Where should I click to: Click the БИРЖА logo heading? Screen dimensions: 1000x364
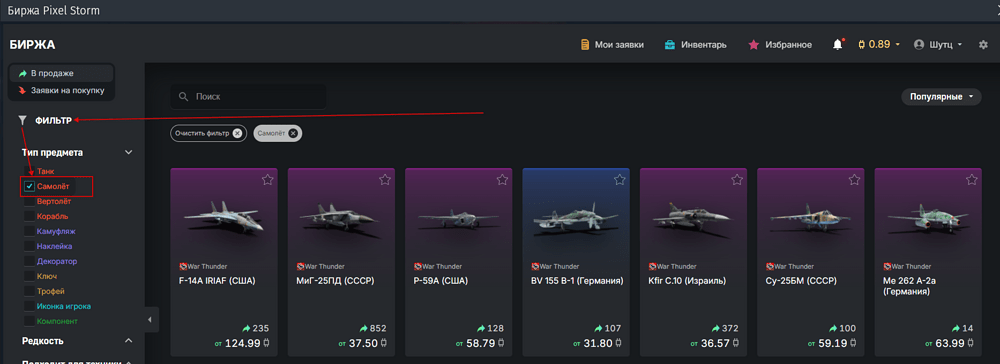(x=33, y=45)
